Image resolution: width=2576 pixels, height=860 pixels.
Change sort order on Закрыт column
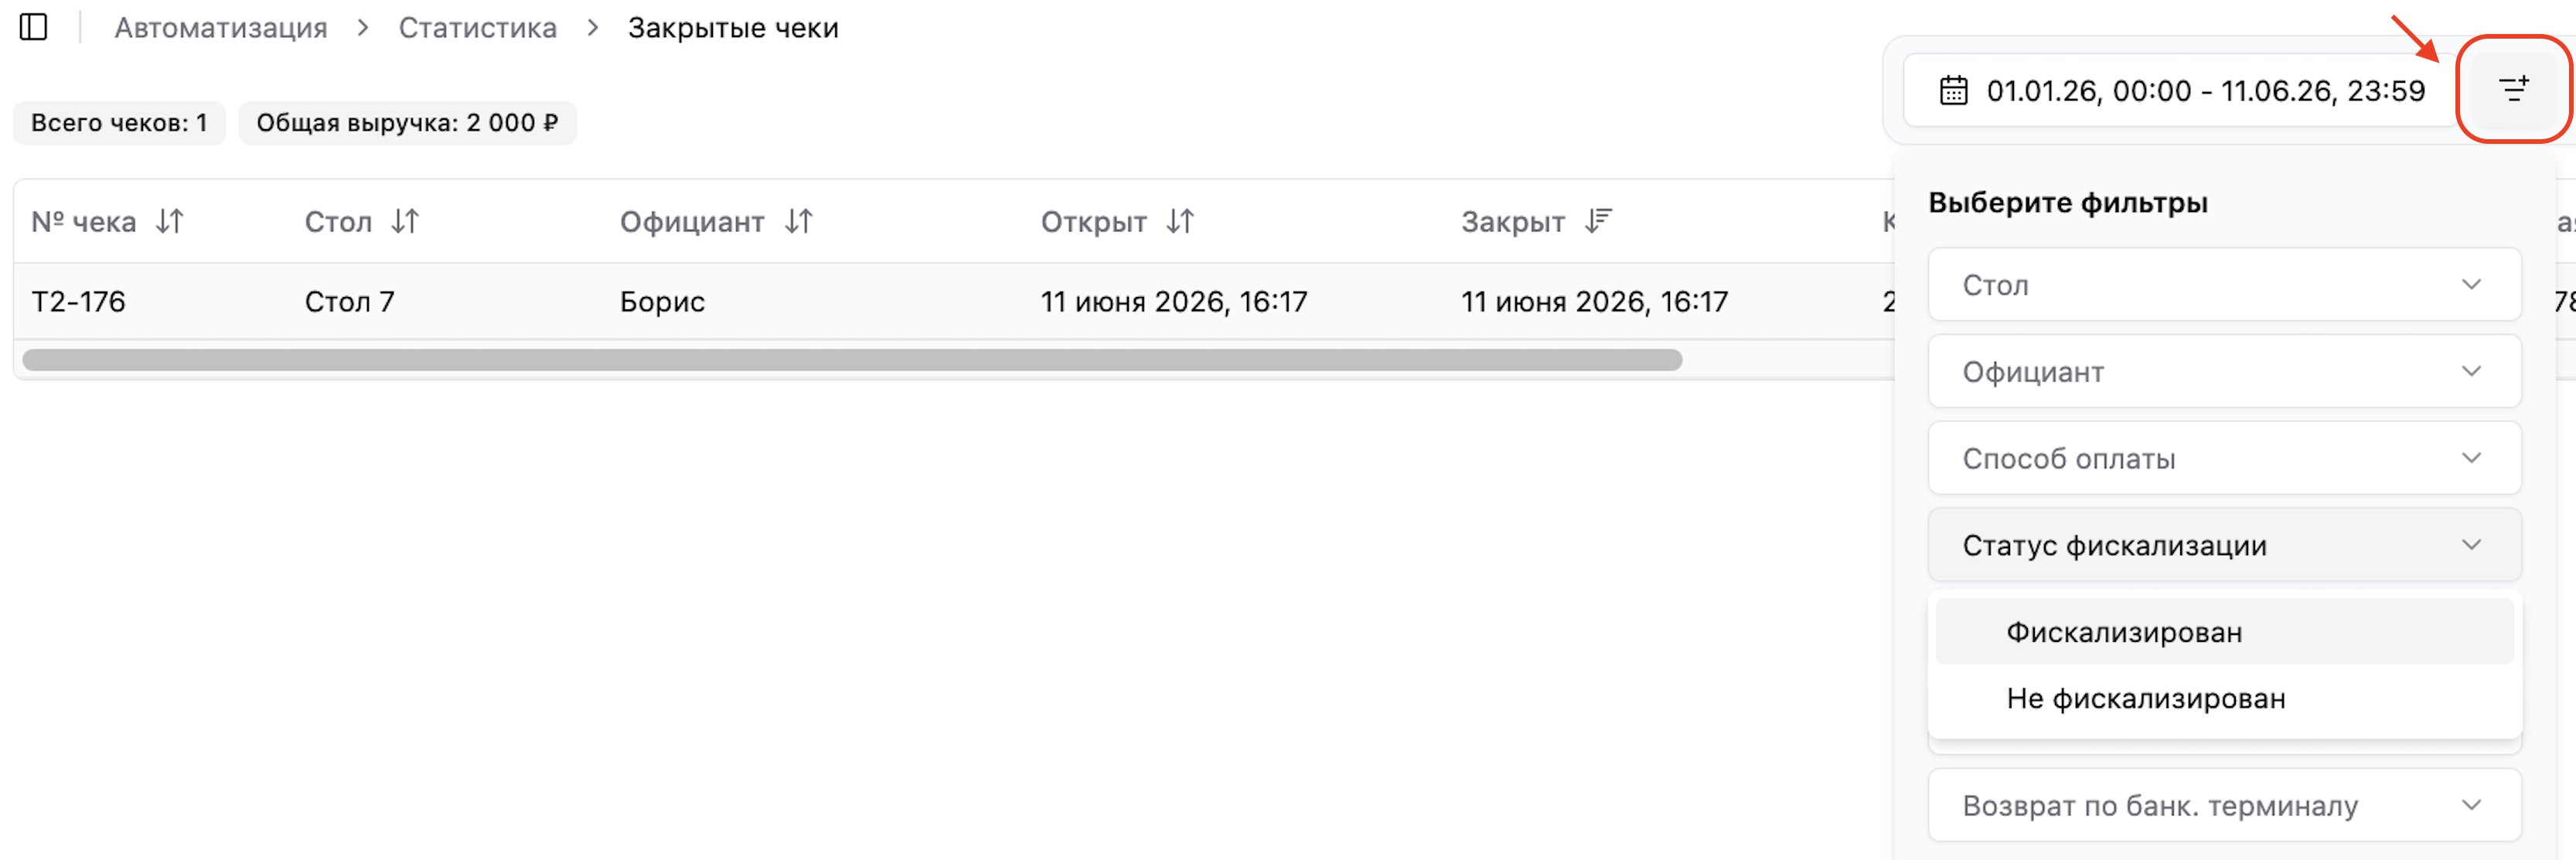(x=1598, y=221)
